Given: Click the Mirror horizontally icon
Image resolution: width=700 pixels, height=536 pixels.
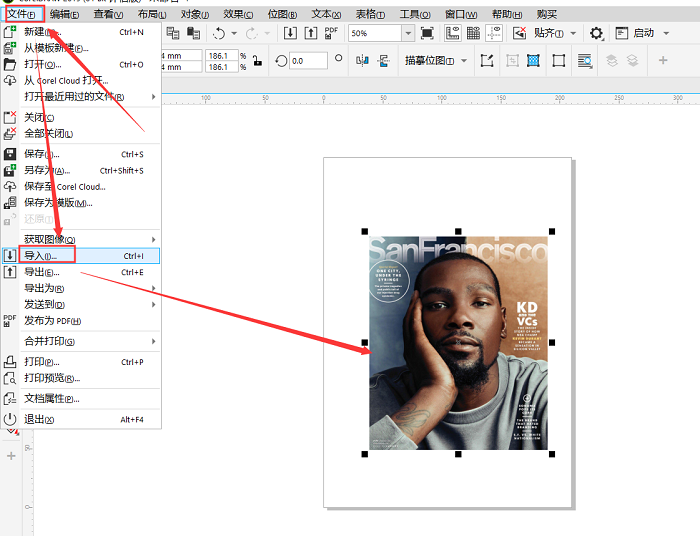Looking at the screenshot, I should pos(362,61).
